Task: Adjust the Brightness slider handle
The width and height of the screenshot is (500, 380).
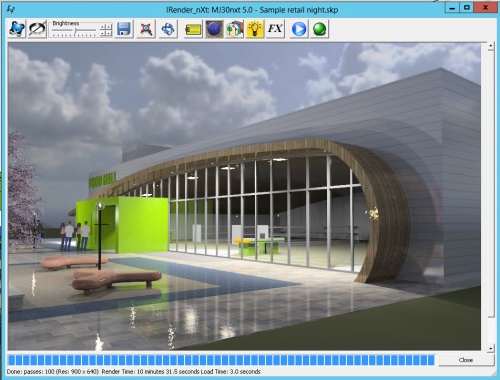Action: point(76,32)
